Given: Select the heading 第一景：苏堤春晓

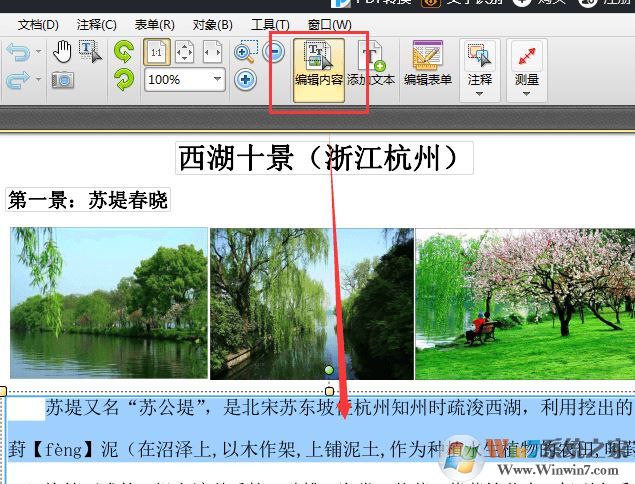Looking at the screenshot, I should 88,200.
